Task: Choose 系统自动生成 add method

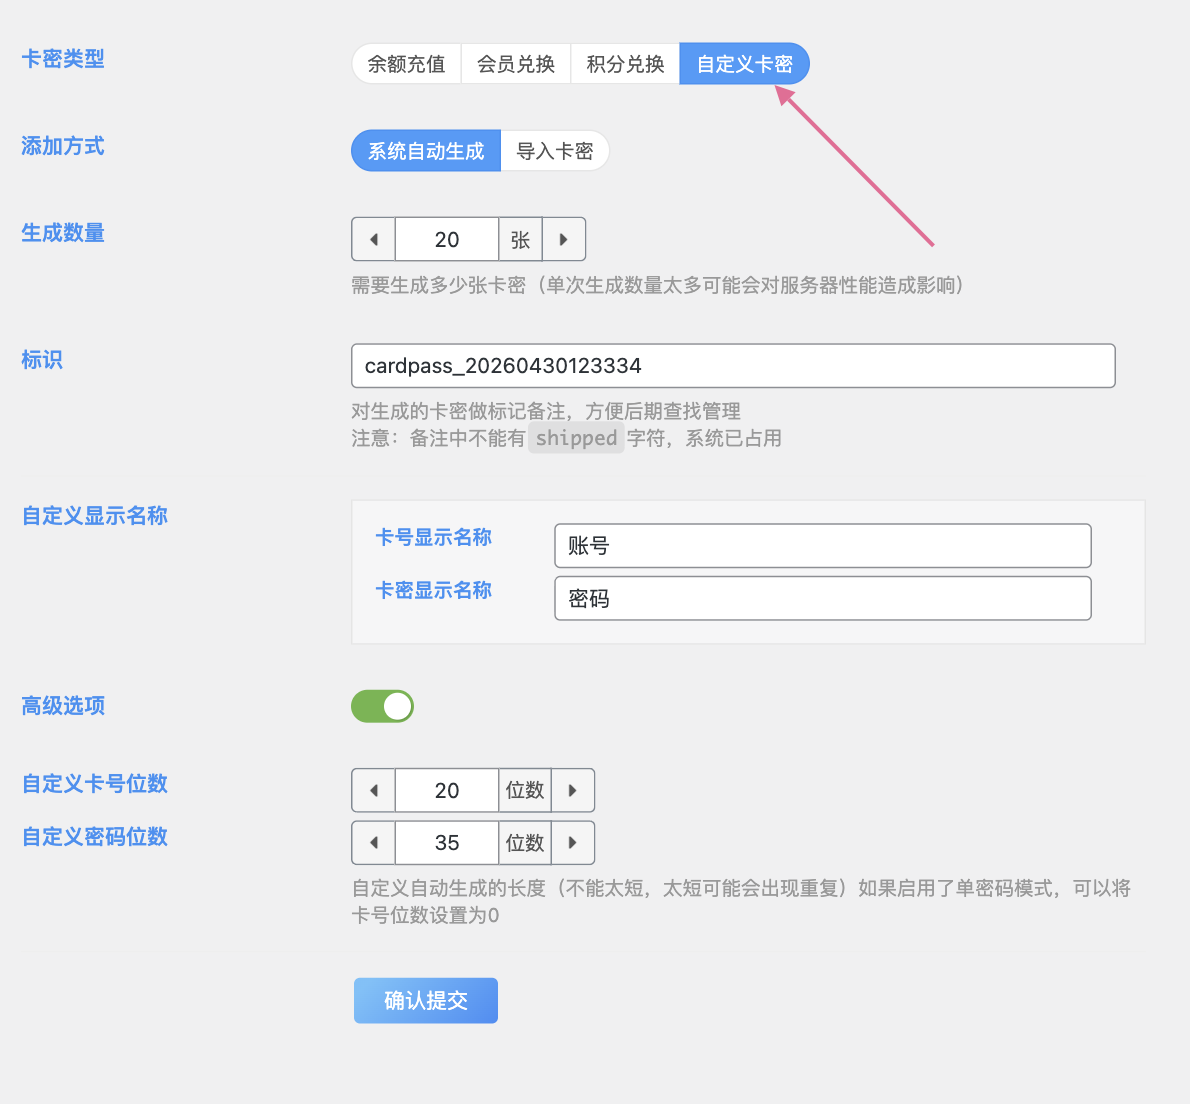Action: tap(426, 151)
